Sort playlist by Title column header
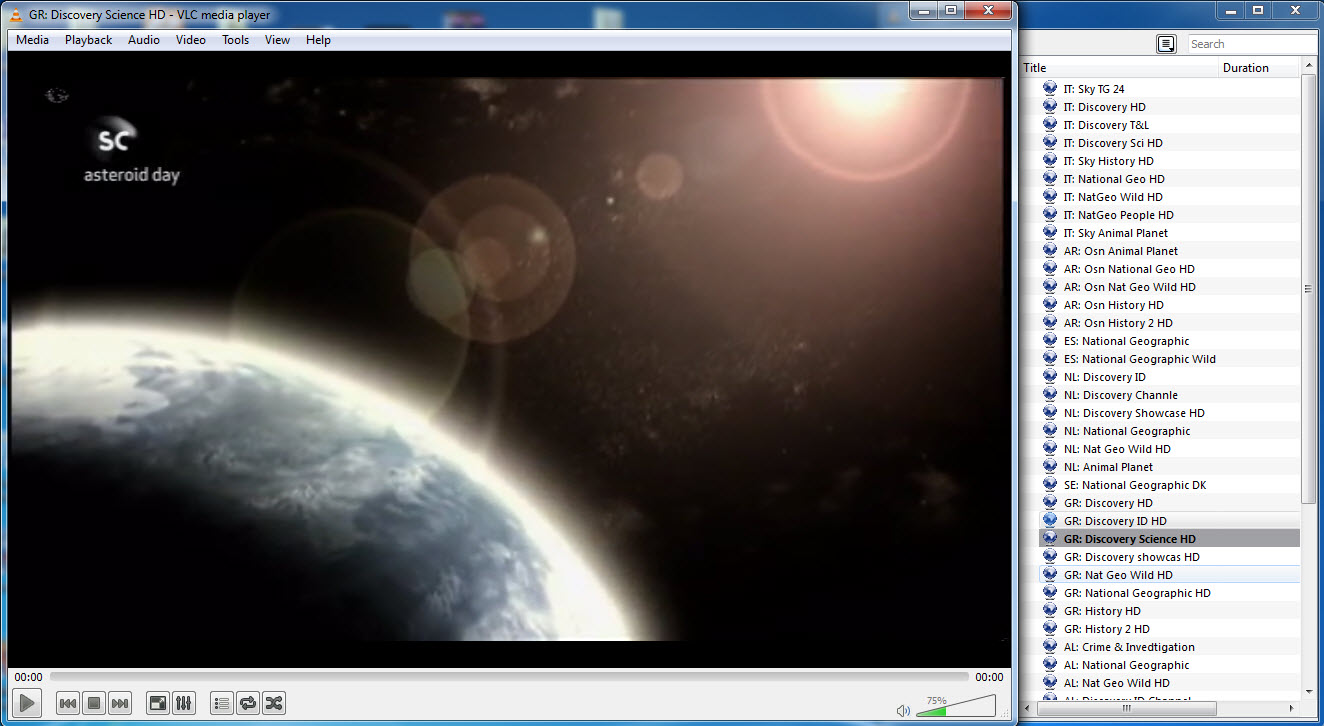The image size is (1324, 726). coord(1120,68)
